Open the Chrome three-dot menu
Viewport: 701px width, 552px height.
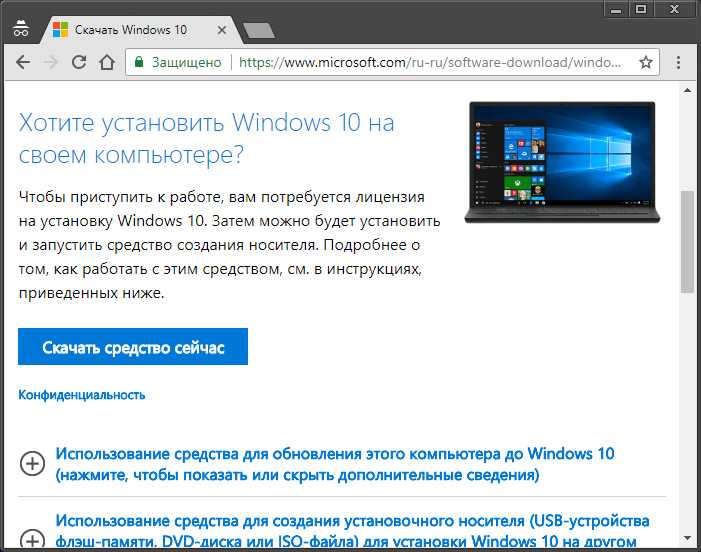coord(678,62)
